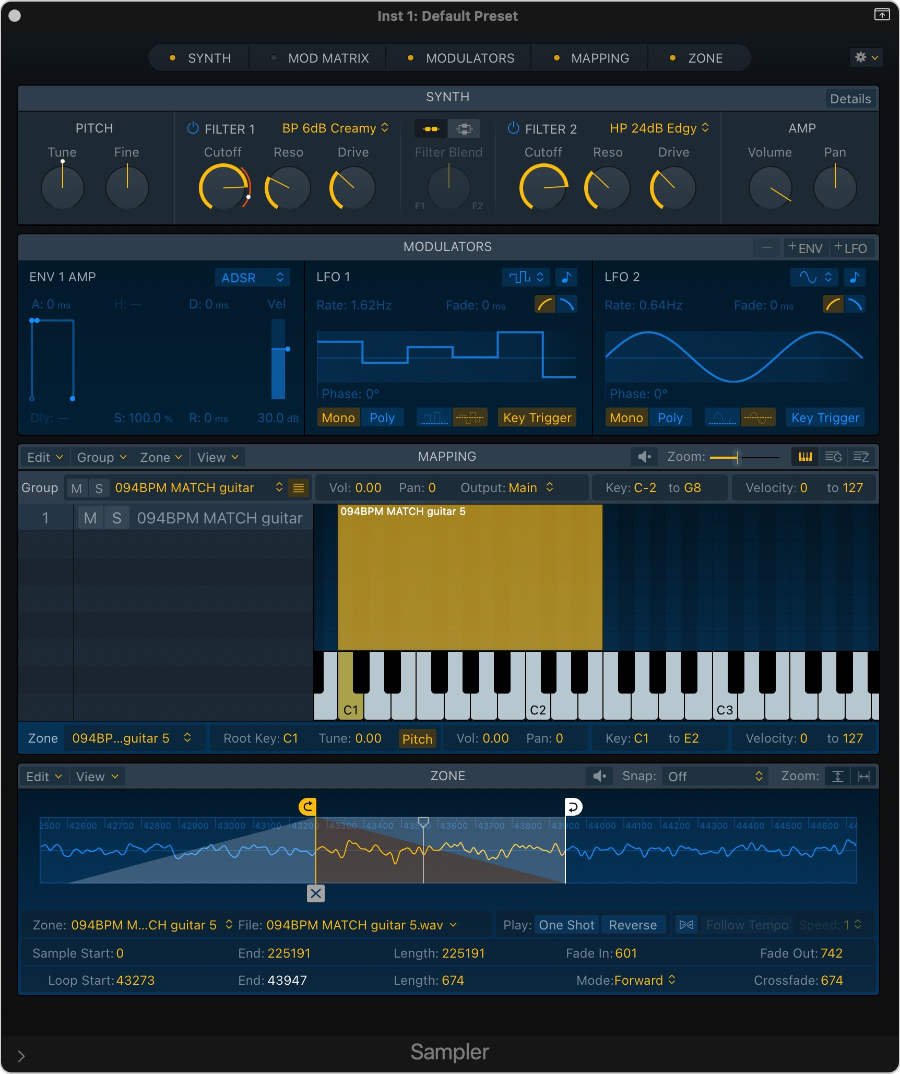Viewport: 900px width, 1074px height.
Task: Switch to group list view in Mapping
Action: 833,457
